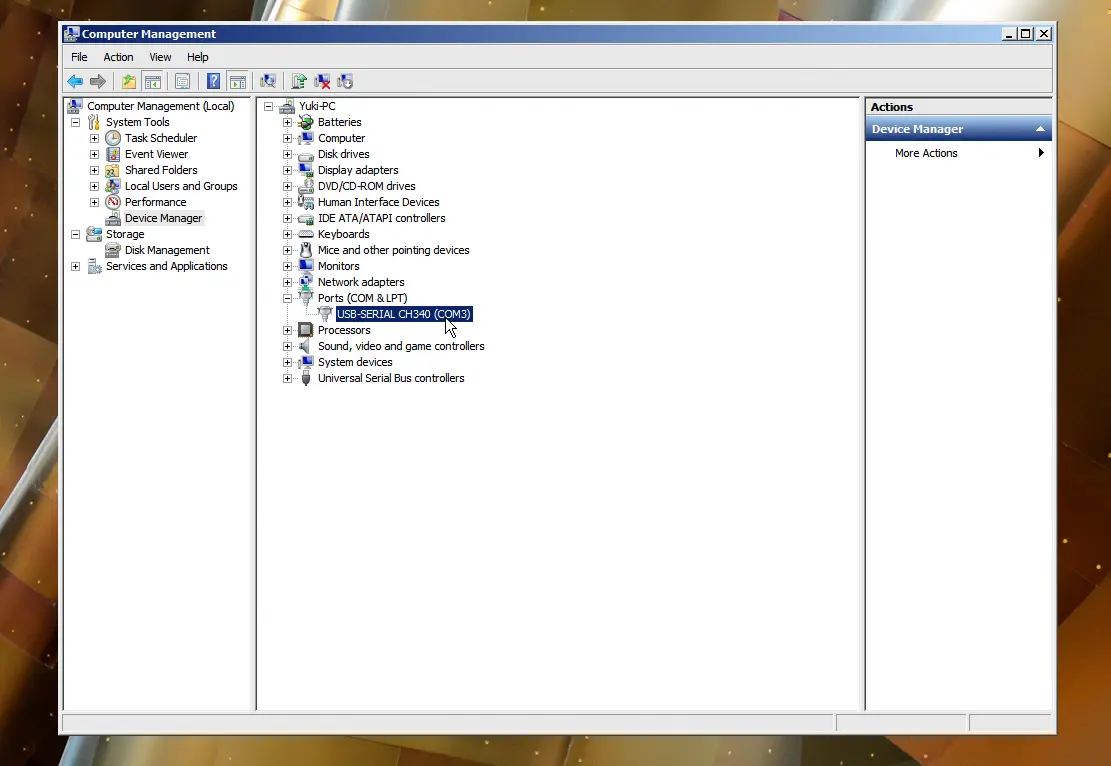Image resolution: width=1111 pixels, height=766 pixels.
Task: Expand the Services and Applications node
Action: pyautogui.click(x=75, y=266)
